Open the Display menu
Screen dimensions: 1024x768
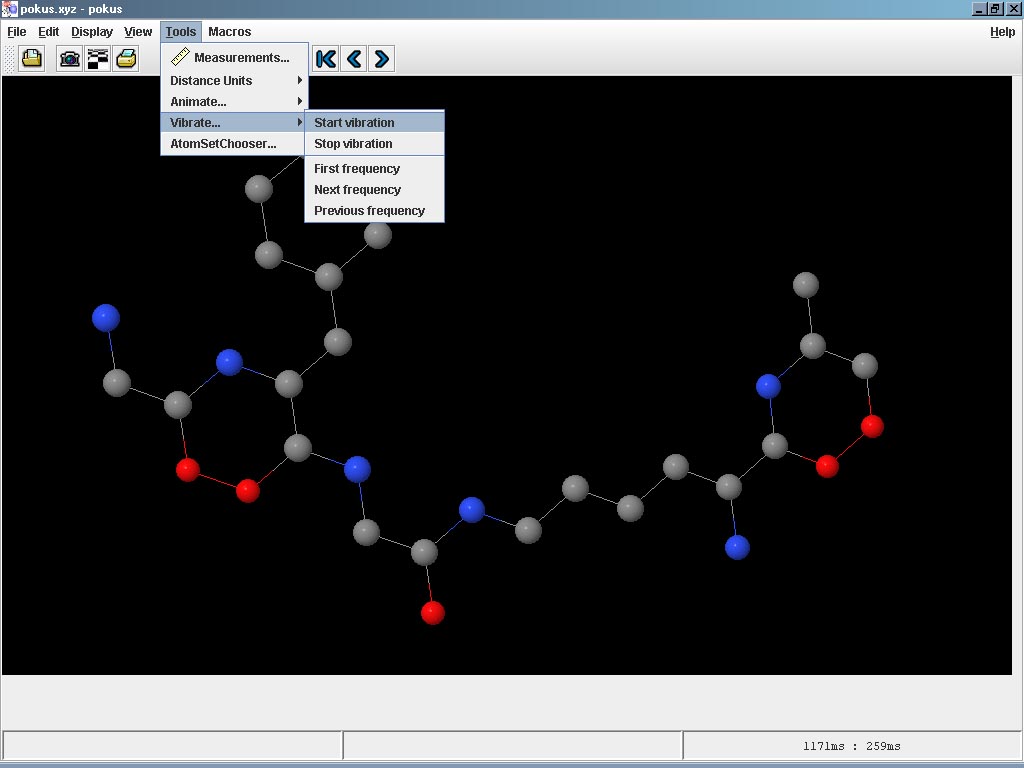click(x=92, y=31)
